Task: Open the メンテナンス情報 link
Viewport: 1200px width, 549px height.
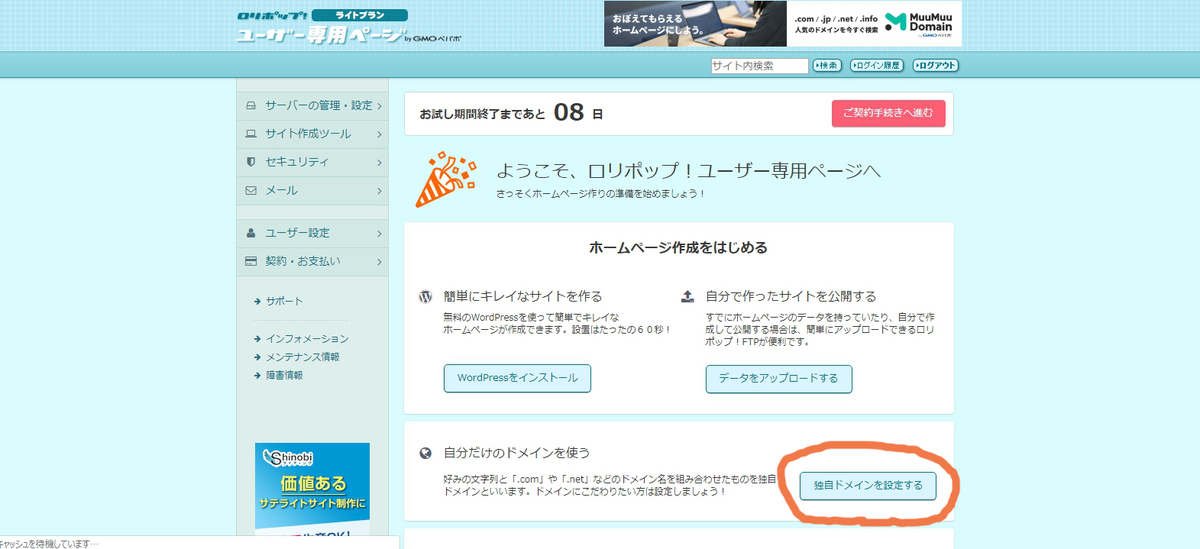Action: (x=302, y=357)
